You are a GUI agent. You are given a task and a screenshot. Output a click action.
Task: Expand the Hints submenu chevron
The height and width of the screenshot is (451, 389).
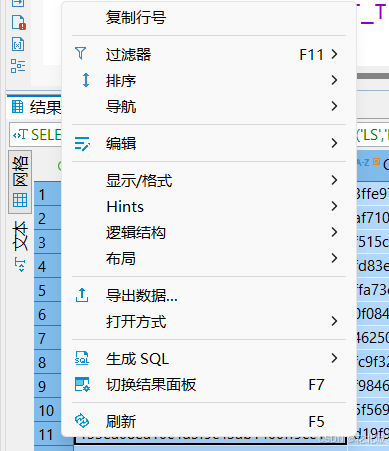pyautogui.click(x=334, y=206)
